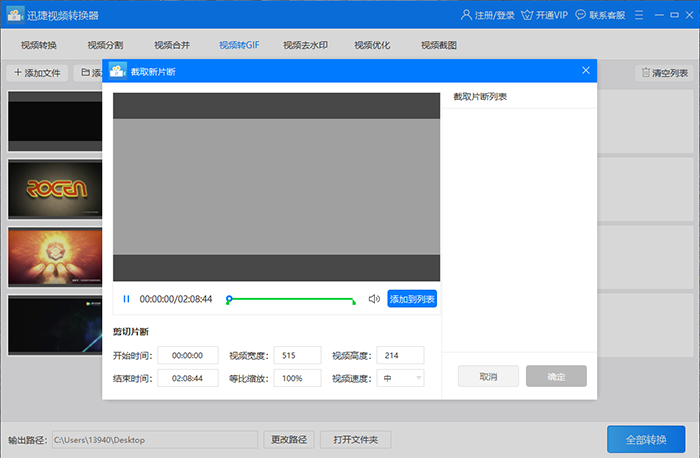Click the 添加文件 button
700x458 pixels.
pos(38,73)
